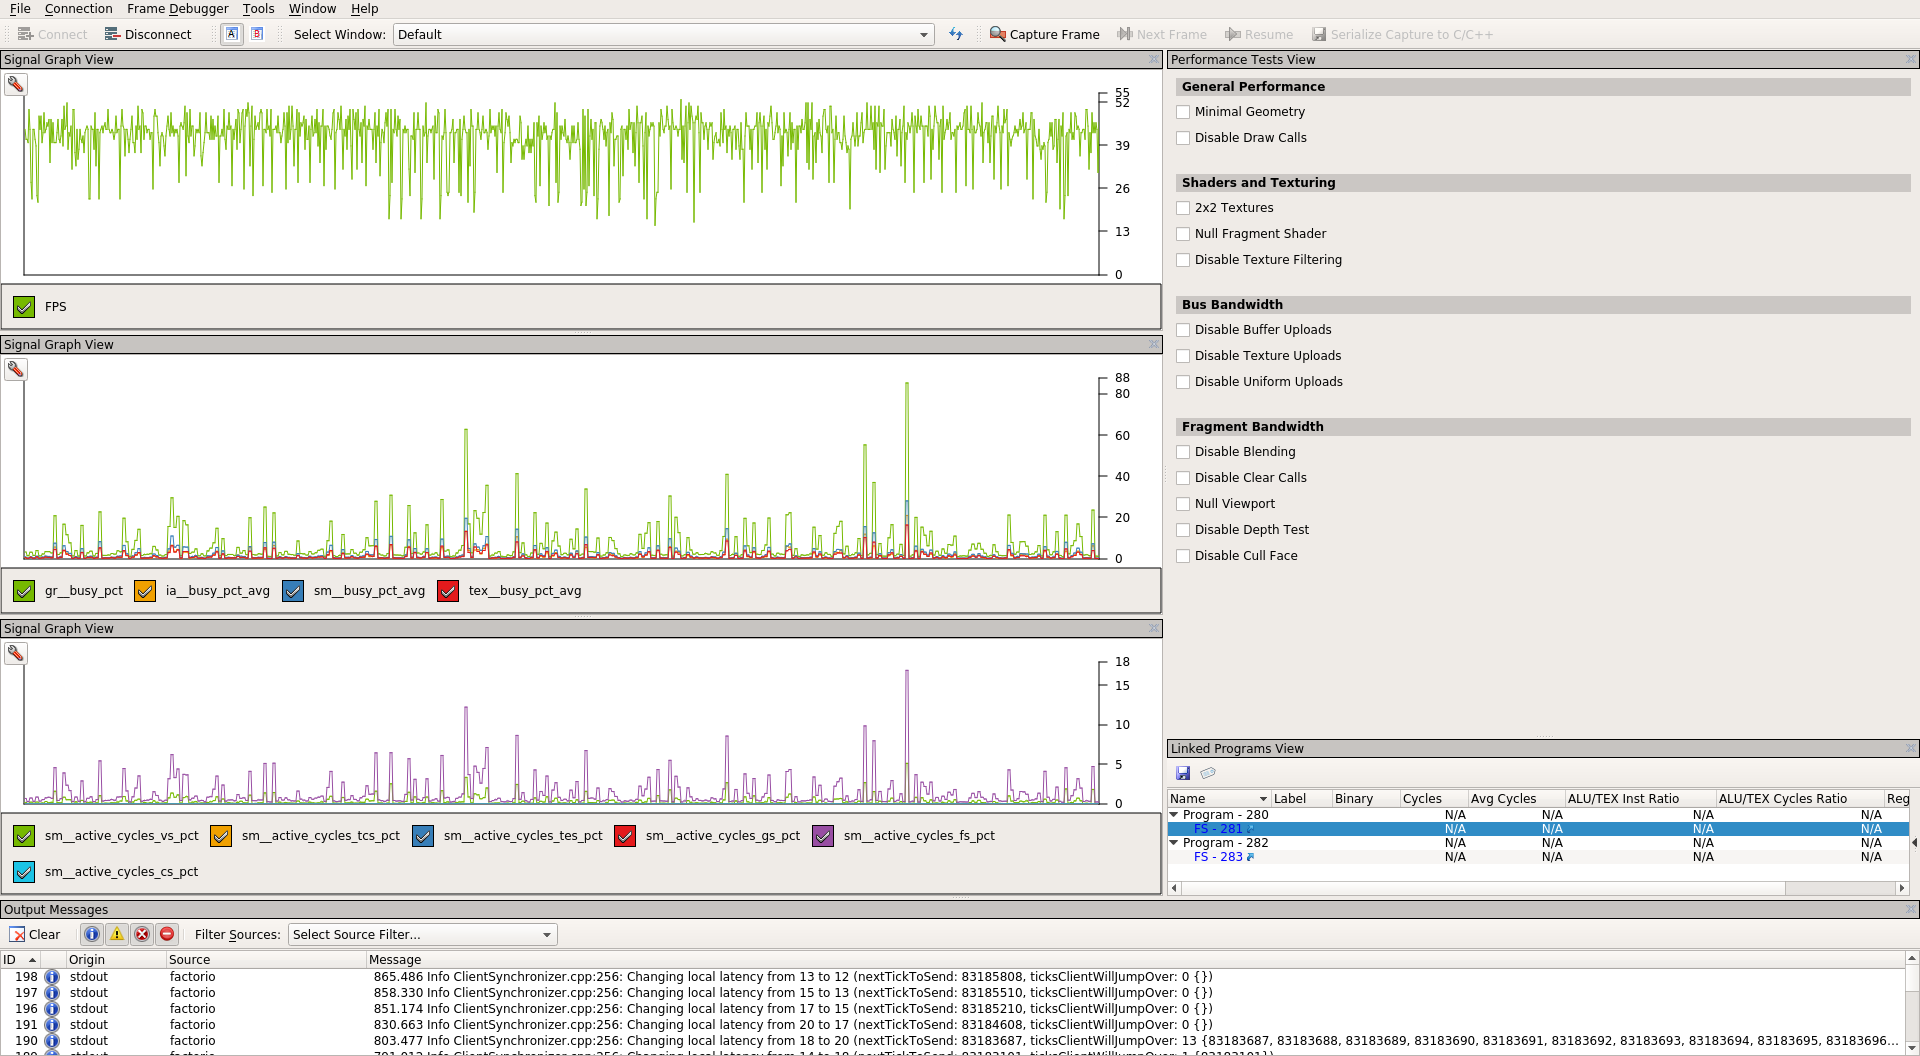This screenshot has height=1056, width=1920.
Task: Select the layout B toolbar icon
Action: pos(257,34)
